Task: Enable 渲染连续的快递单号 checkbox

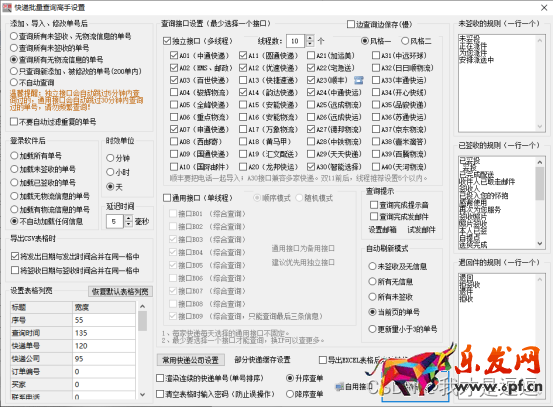Action: 210,378
